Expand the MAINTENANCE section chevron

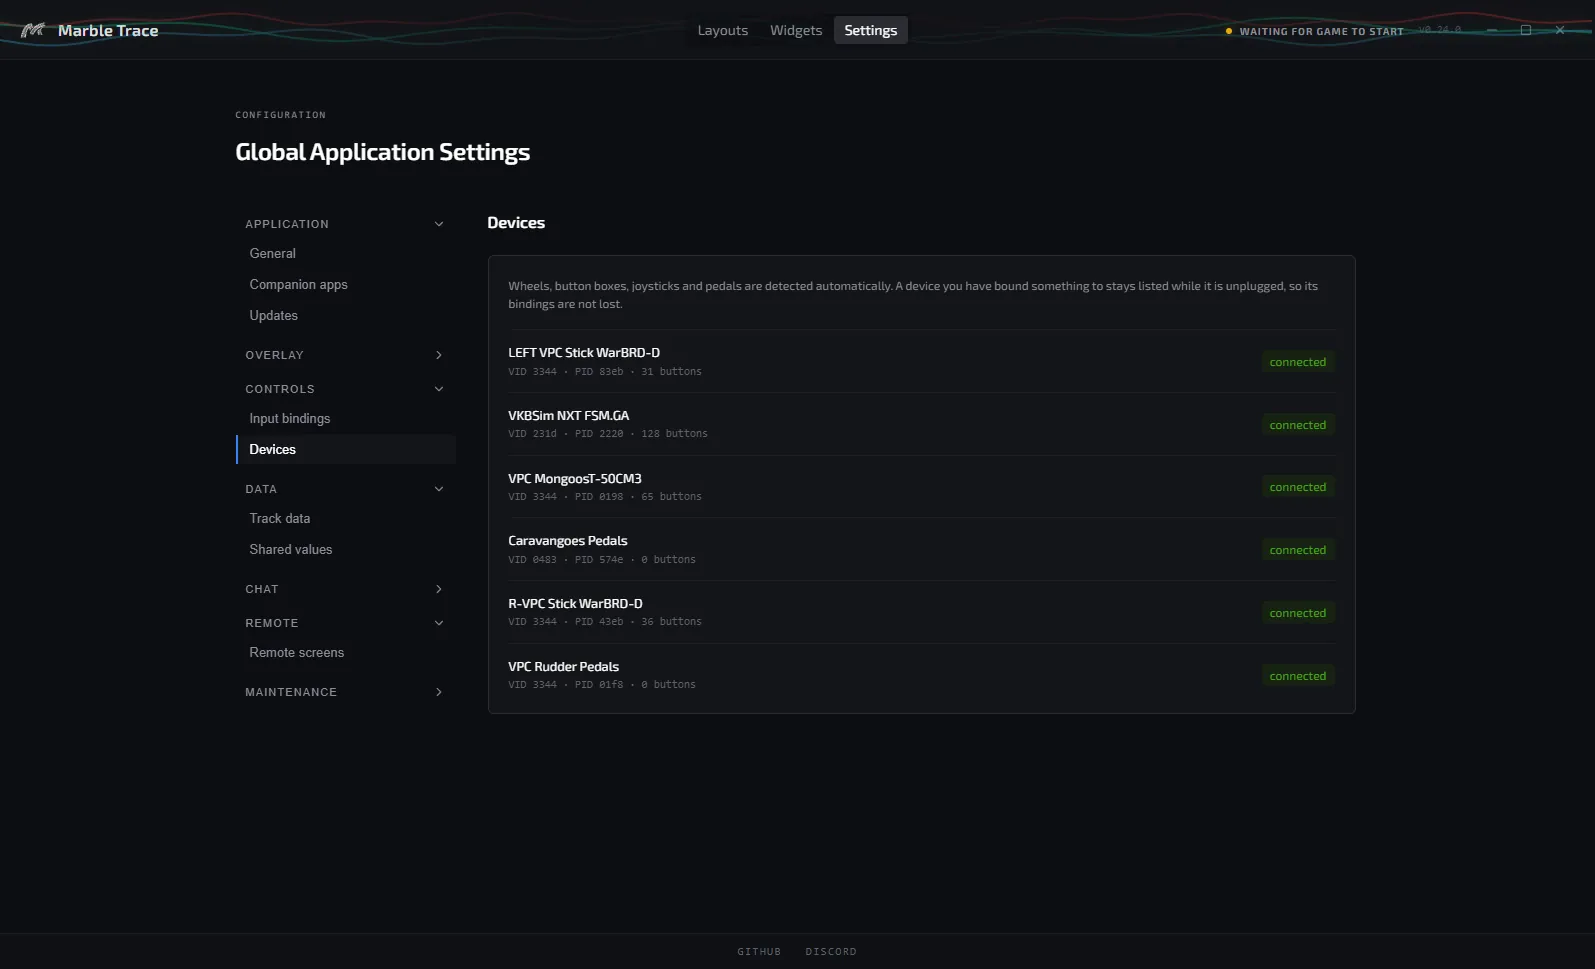[x=439, y=692]
